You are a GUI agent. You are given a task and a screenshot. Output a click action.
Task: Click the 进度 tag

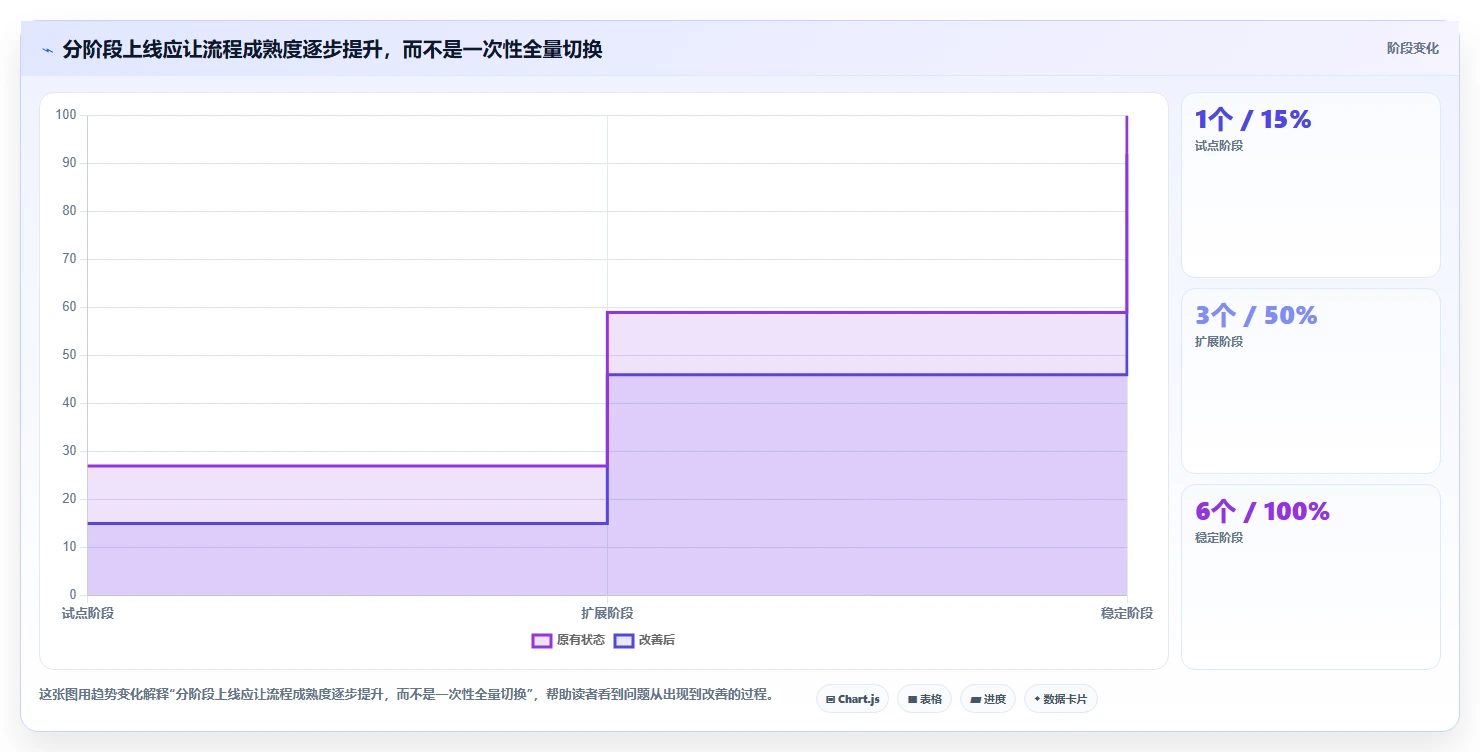coord(988,699)
